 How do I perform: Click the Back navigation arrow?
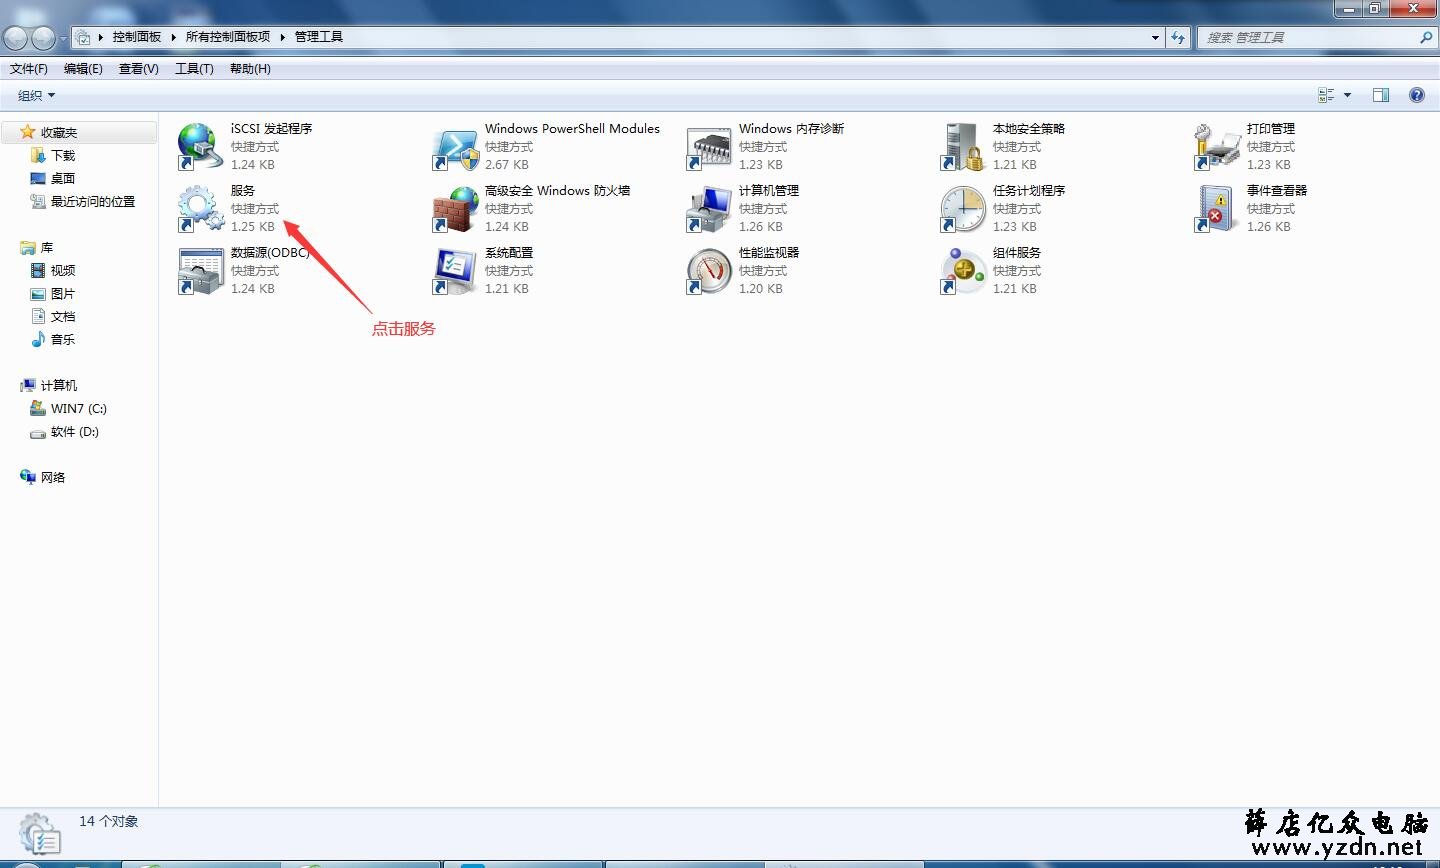[x=16, y=38]
